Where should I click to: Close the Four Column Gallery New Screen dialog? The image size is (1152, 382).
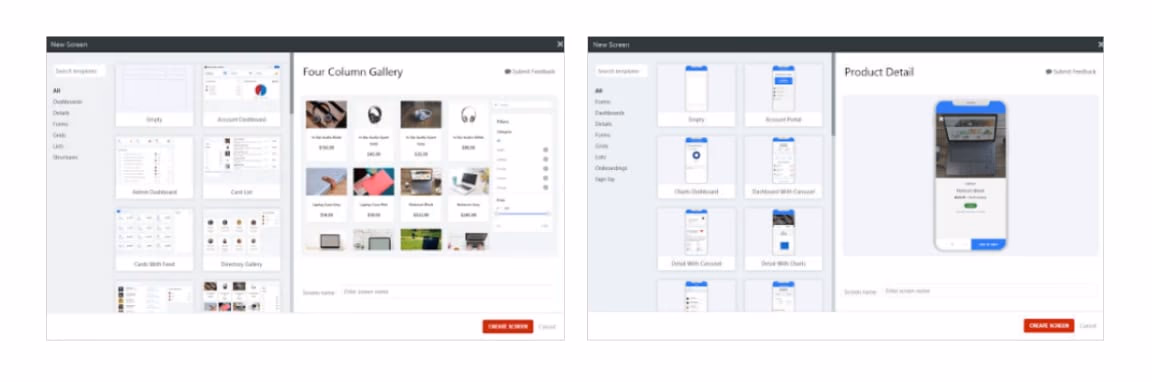click(560, 44)
